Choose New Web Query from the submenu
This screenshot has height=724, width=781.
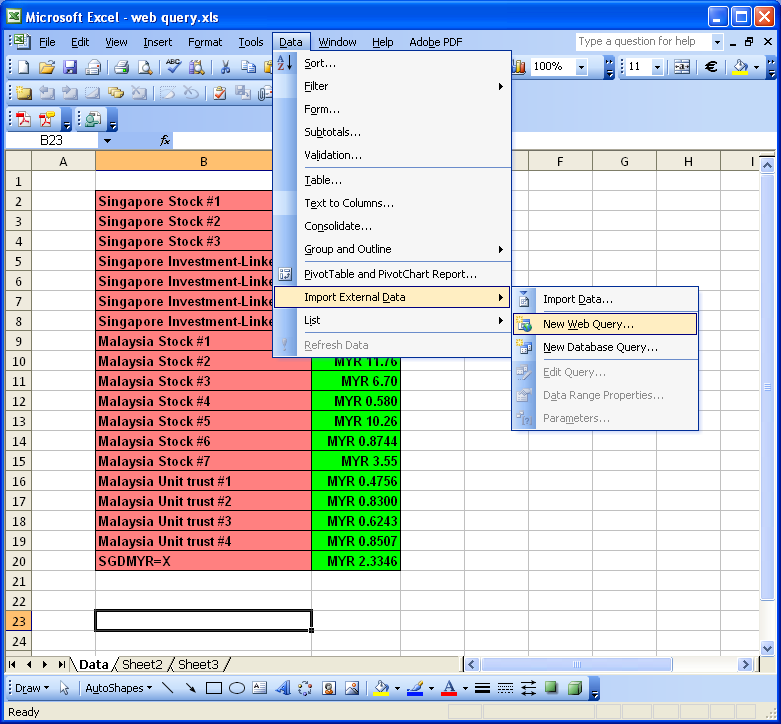click(x=588, y=324)
